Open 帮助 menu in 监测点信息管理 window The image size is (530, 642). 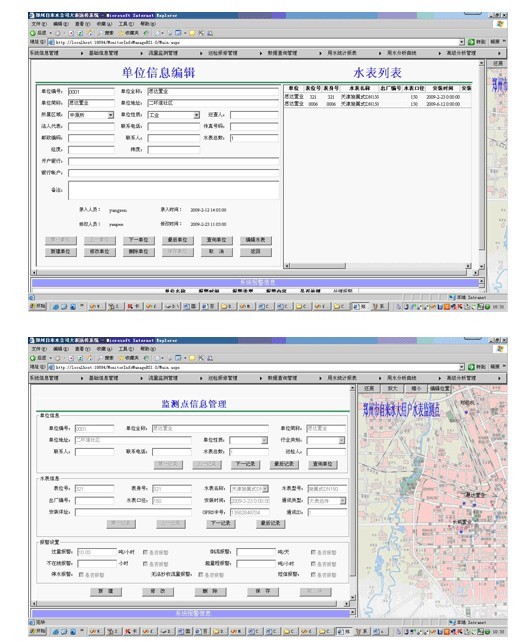click(x=148, y=349)
